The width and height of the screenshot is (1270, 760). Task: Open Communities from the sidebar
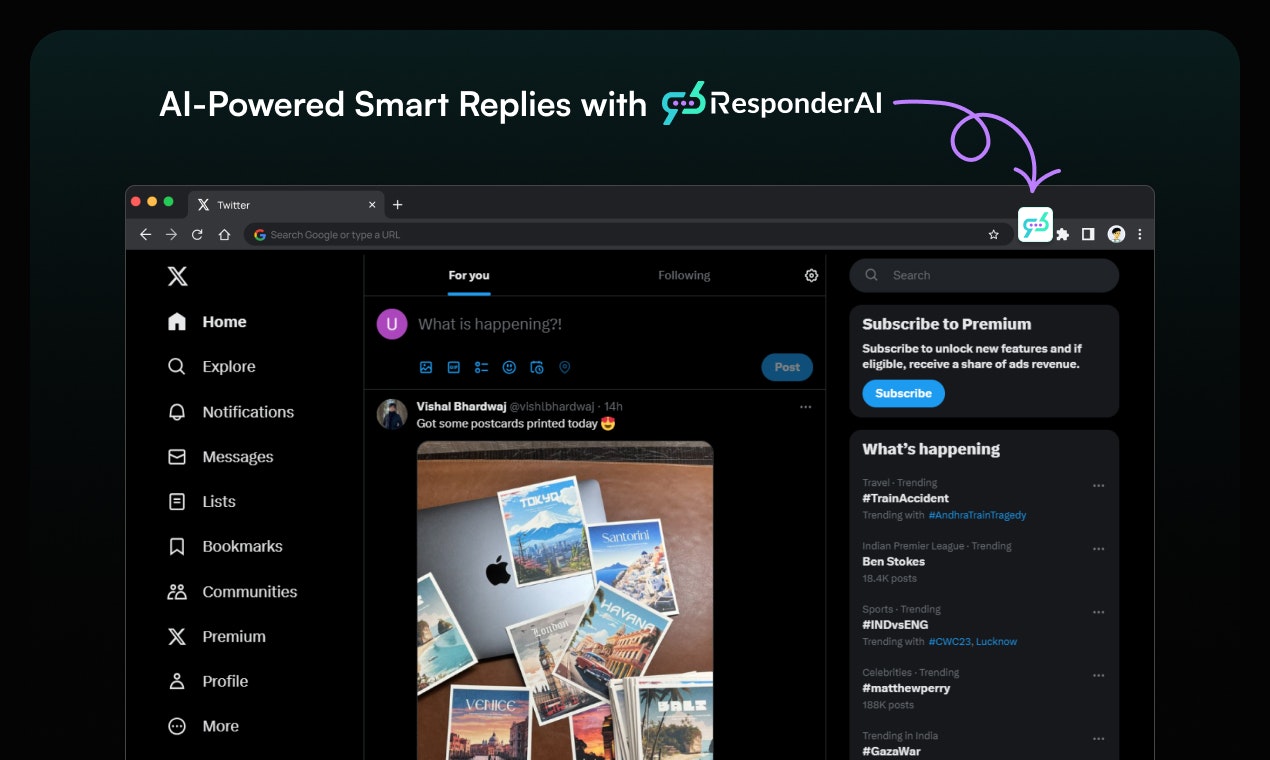point(232,592)
